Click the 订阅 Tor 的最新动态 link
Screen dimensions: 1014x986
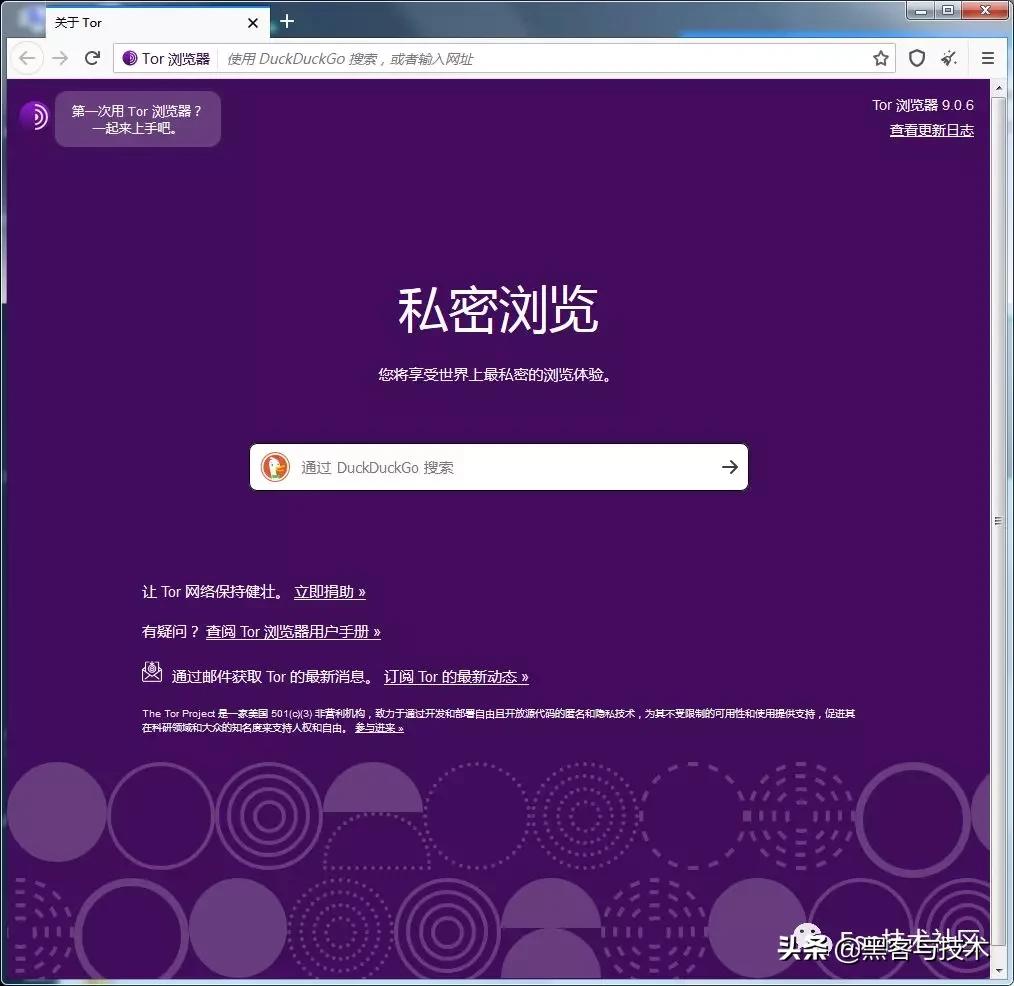[457, 676]
